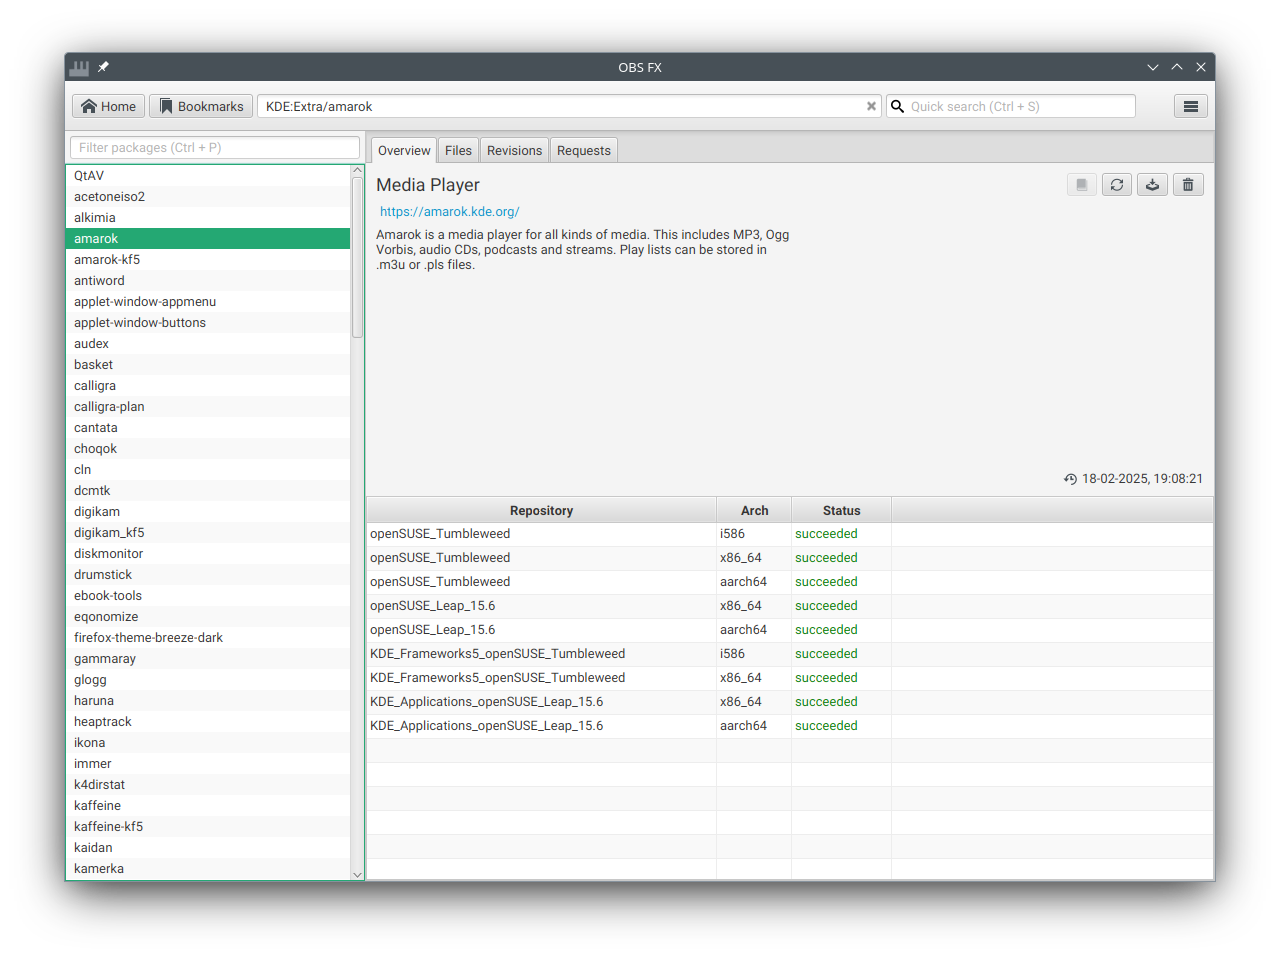1280x958 pixels.
Task: Select haruna in the package list
Action: click(x=208, y=701)
